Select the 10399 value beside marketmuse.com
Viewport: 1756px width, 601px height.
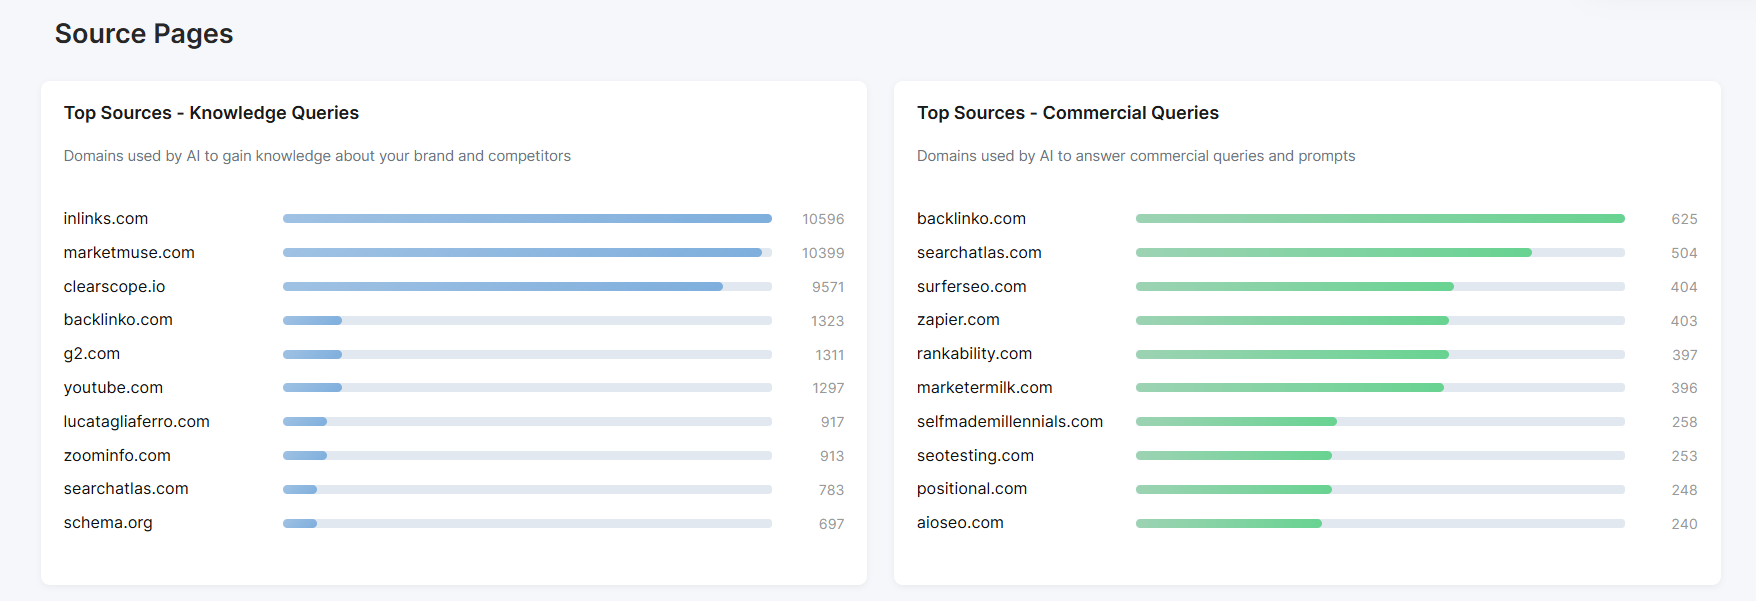click(823, 253)
